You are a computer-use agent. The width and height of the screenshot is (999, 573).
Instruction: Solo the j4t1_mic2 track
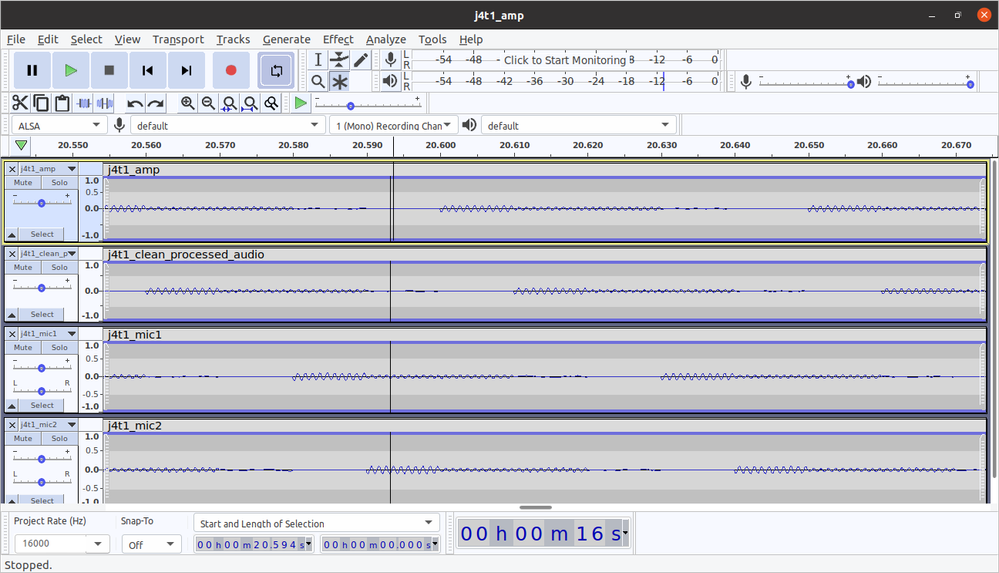coord(59,439)
